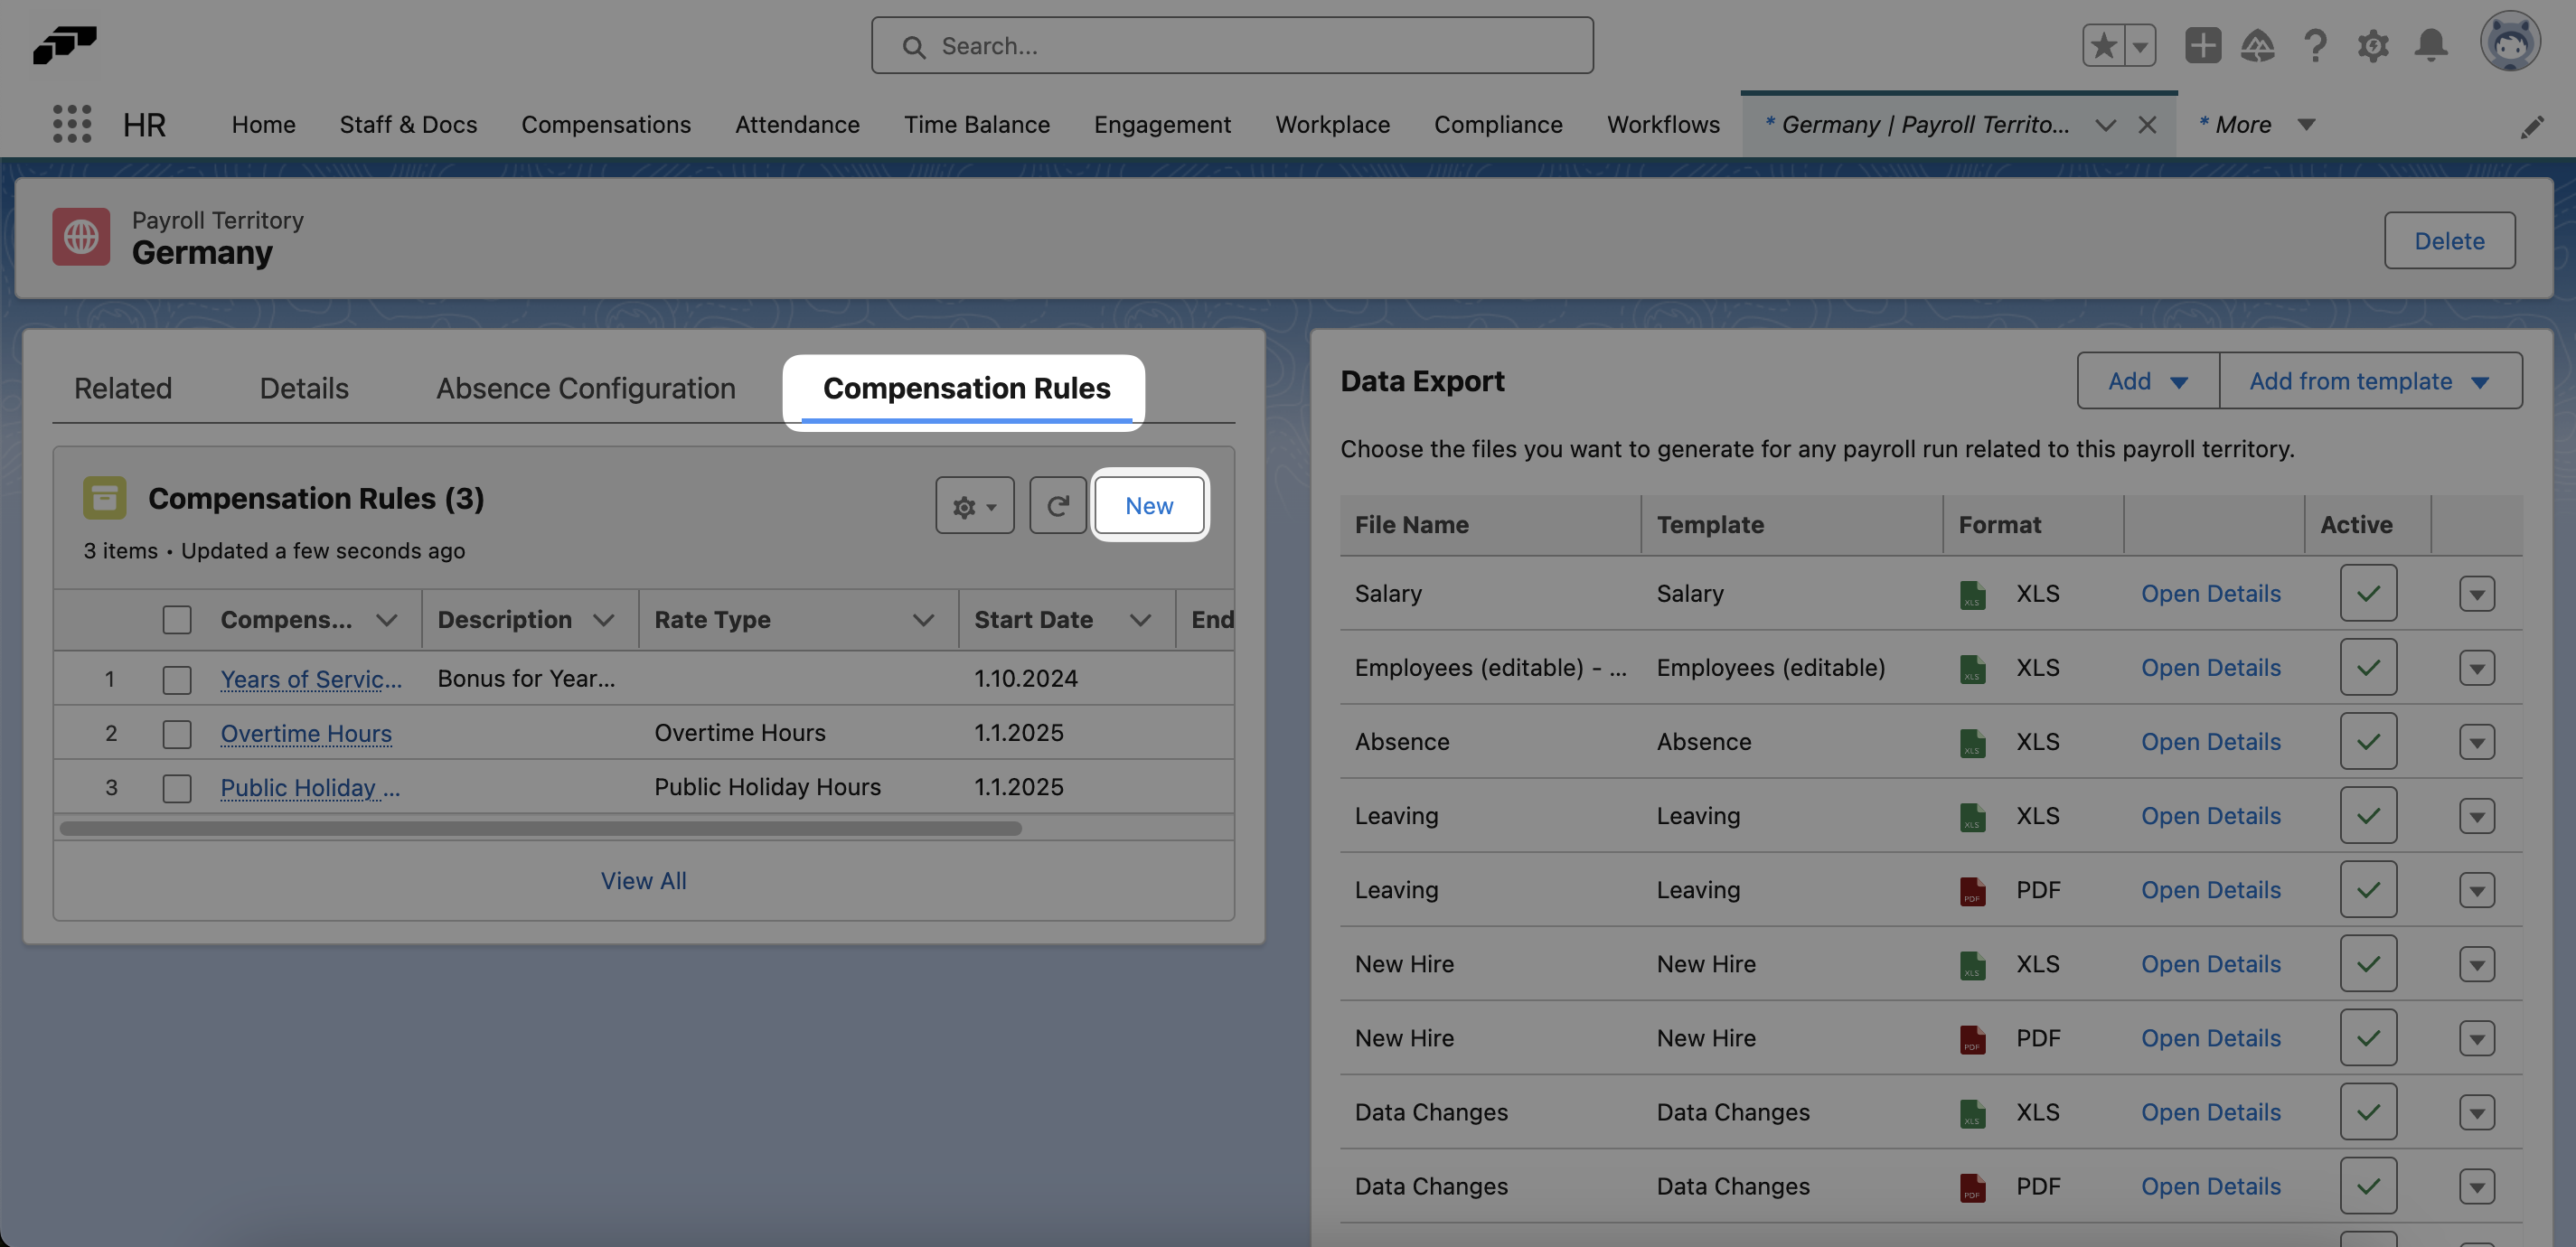Click the help question mark icon
The height and width of the screenshot is (1247, 2576).
click(2315, 45)
